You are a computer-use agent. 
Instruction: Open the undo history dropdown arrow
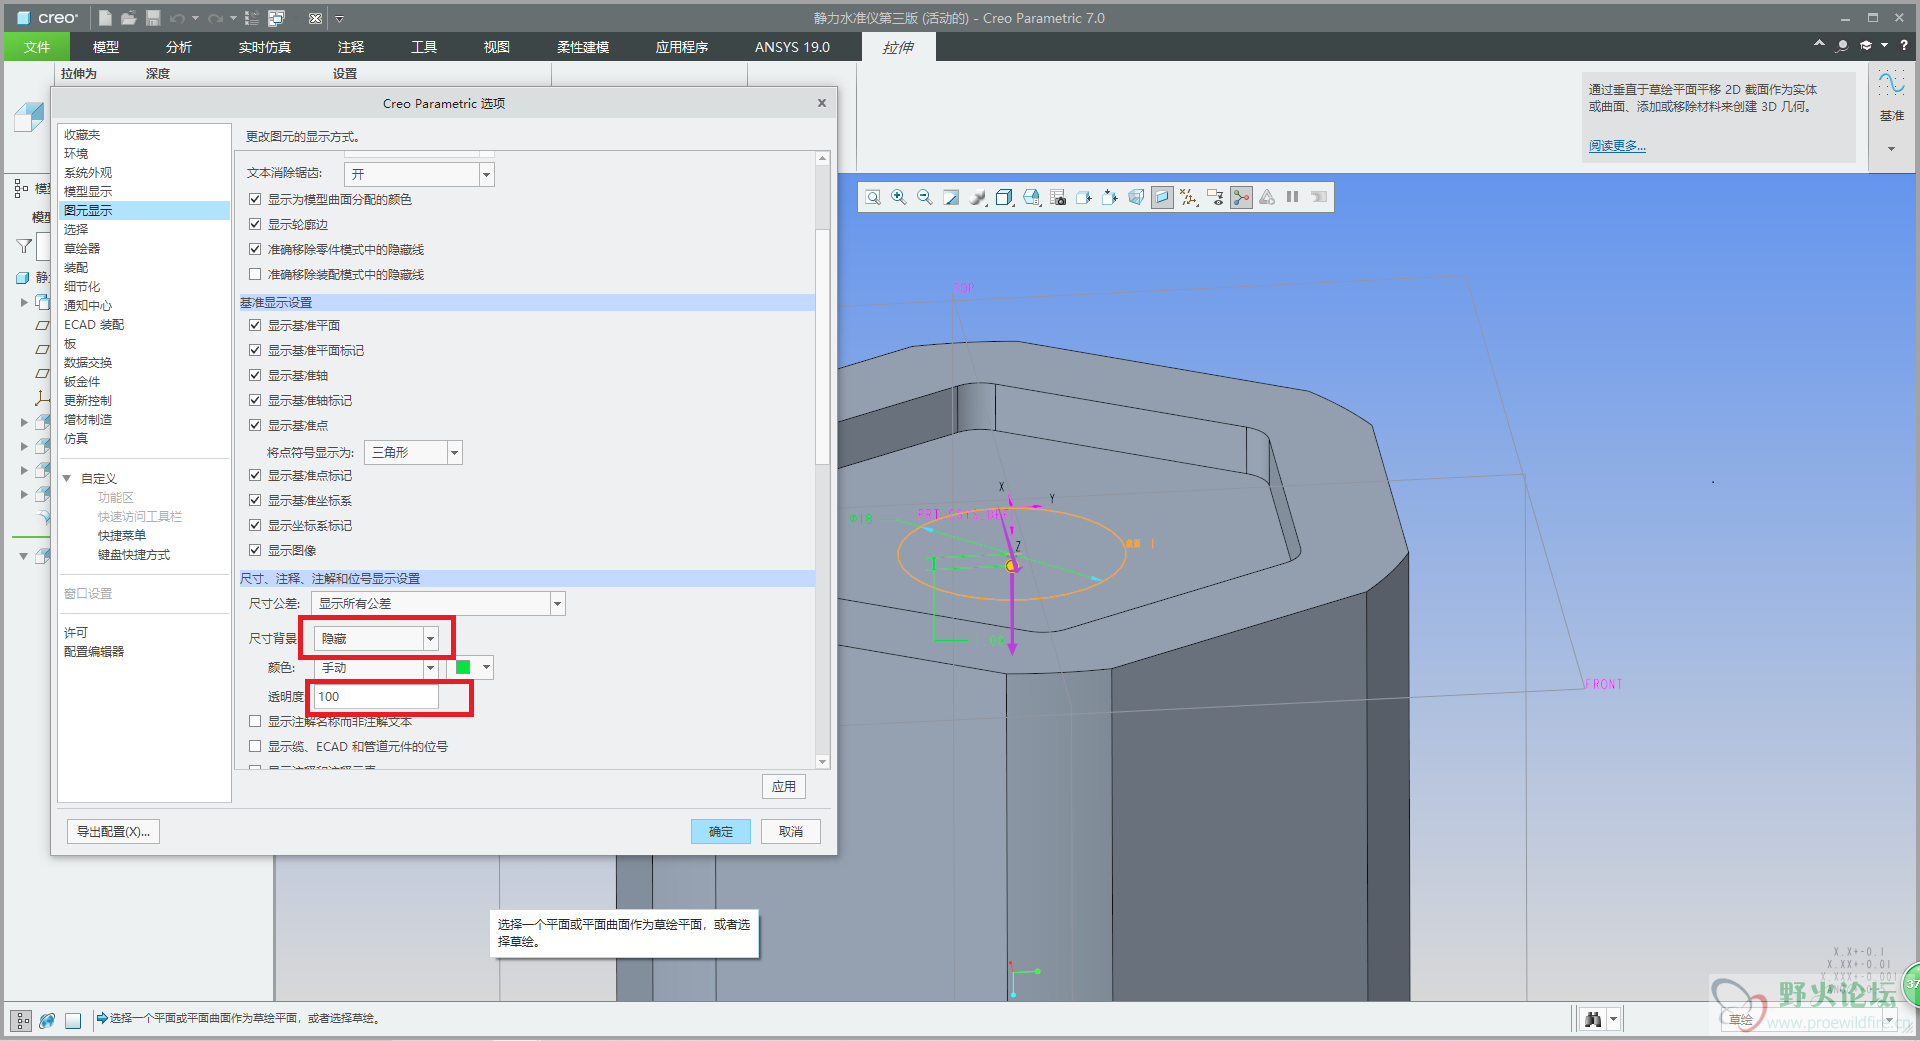(195, 18)
